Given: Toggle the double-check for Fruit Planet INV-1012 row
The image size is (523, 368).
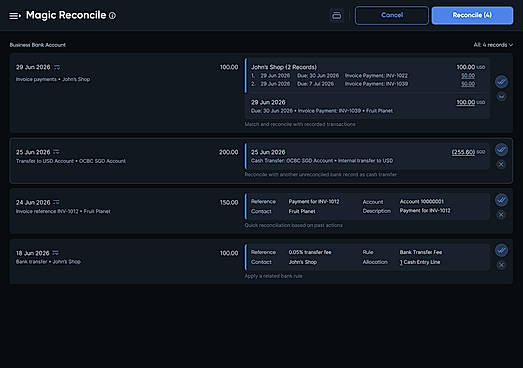Looking at the screenshot, I should click(x=501, y=200).
